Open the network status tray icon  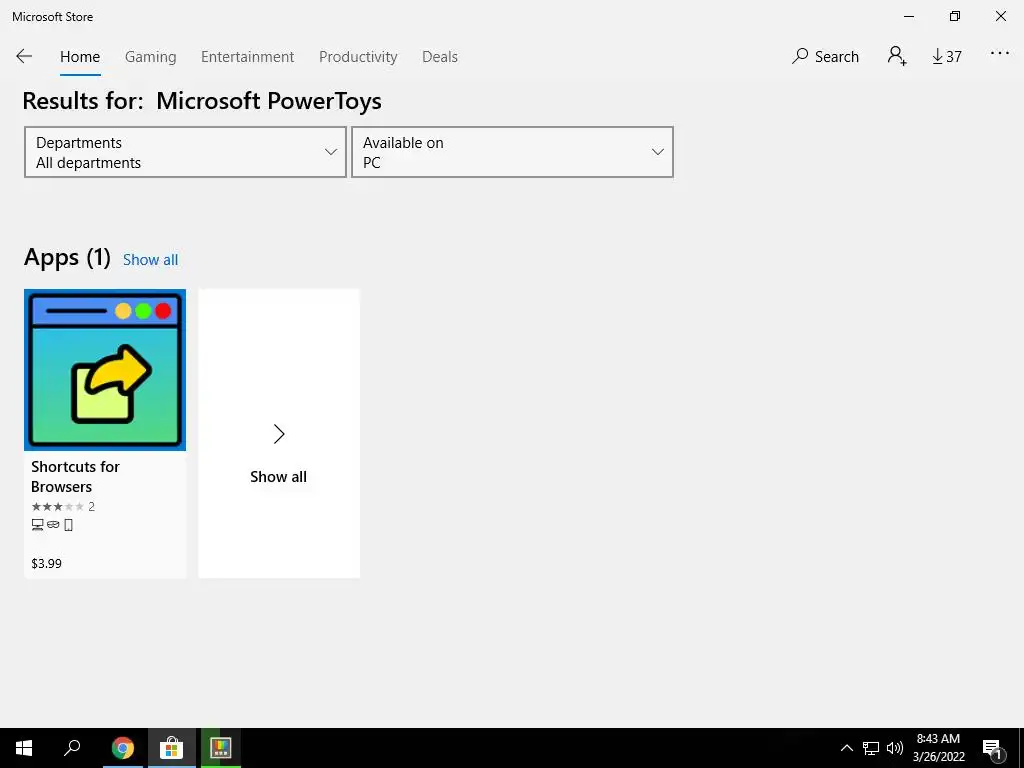[871, 748]
